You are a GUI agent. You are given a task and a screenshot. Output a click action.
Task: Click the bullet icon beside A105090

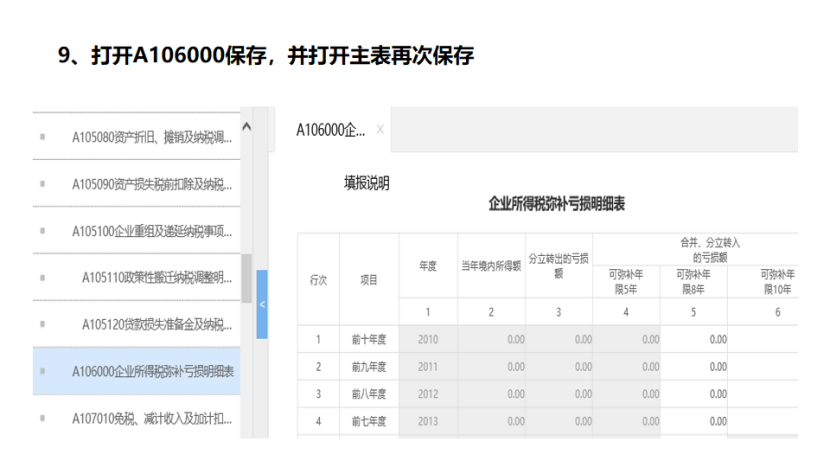pos(42,184)
